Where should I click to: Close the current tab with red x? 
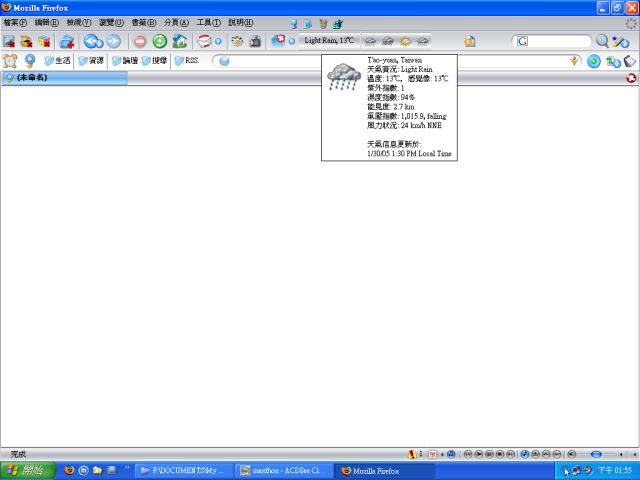click(631, 78)
